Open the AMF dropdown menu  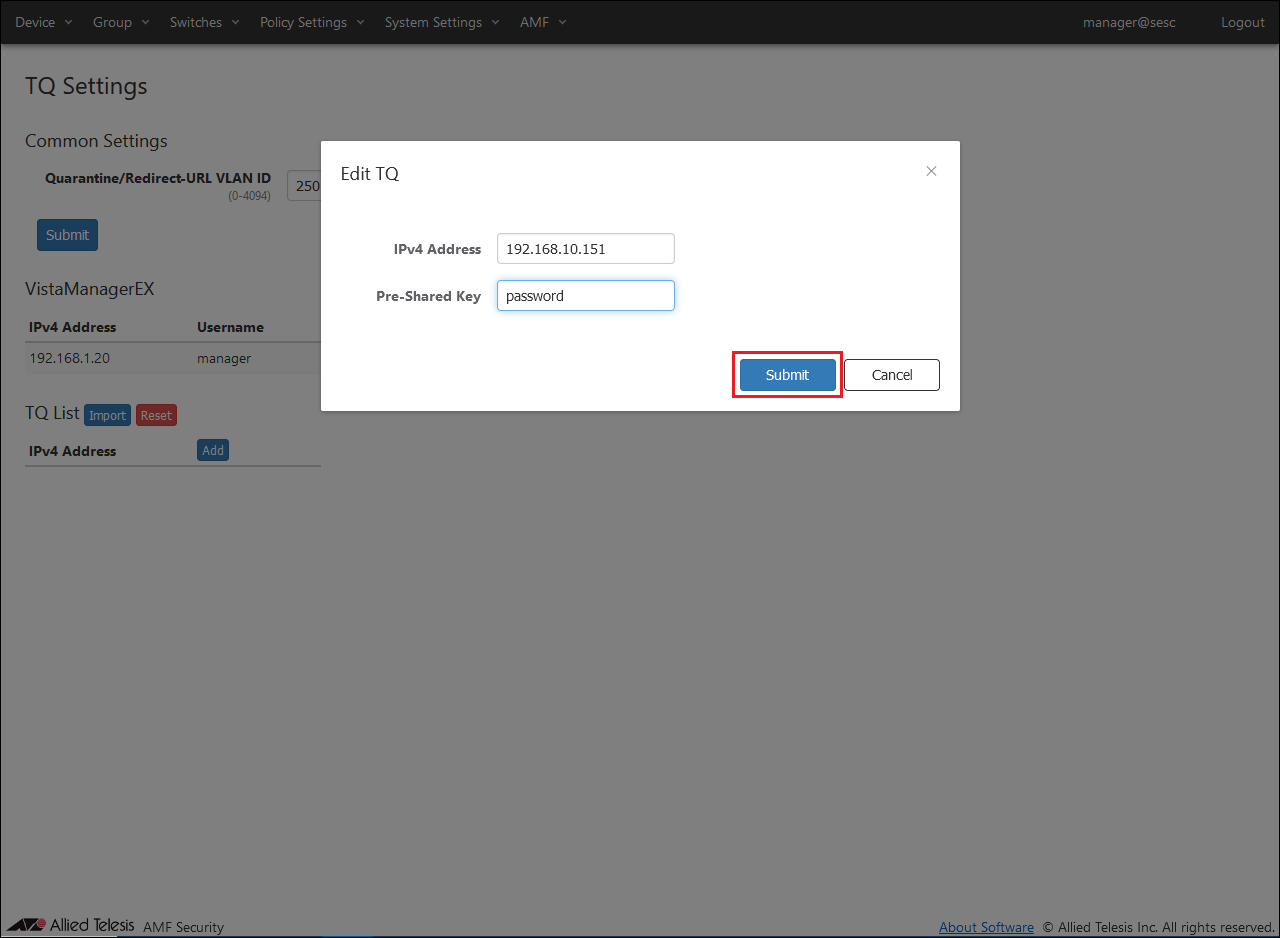click(x=543, y=22)
